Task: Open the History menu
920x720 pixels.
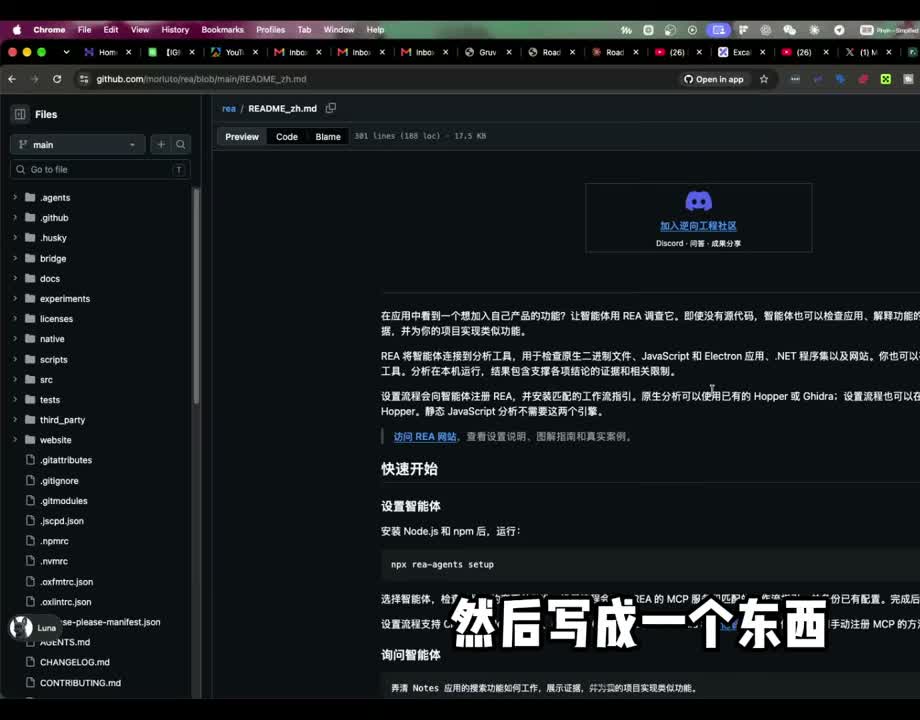Action: [175, 29]
